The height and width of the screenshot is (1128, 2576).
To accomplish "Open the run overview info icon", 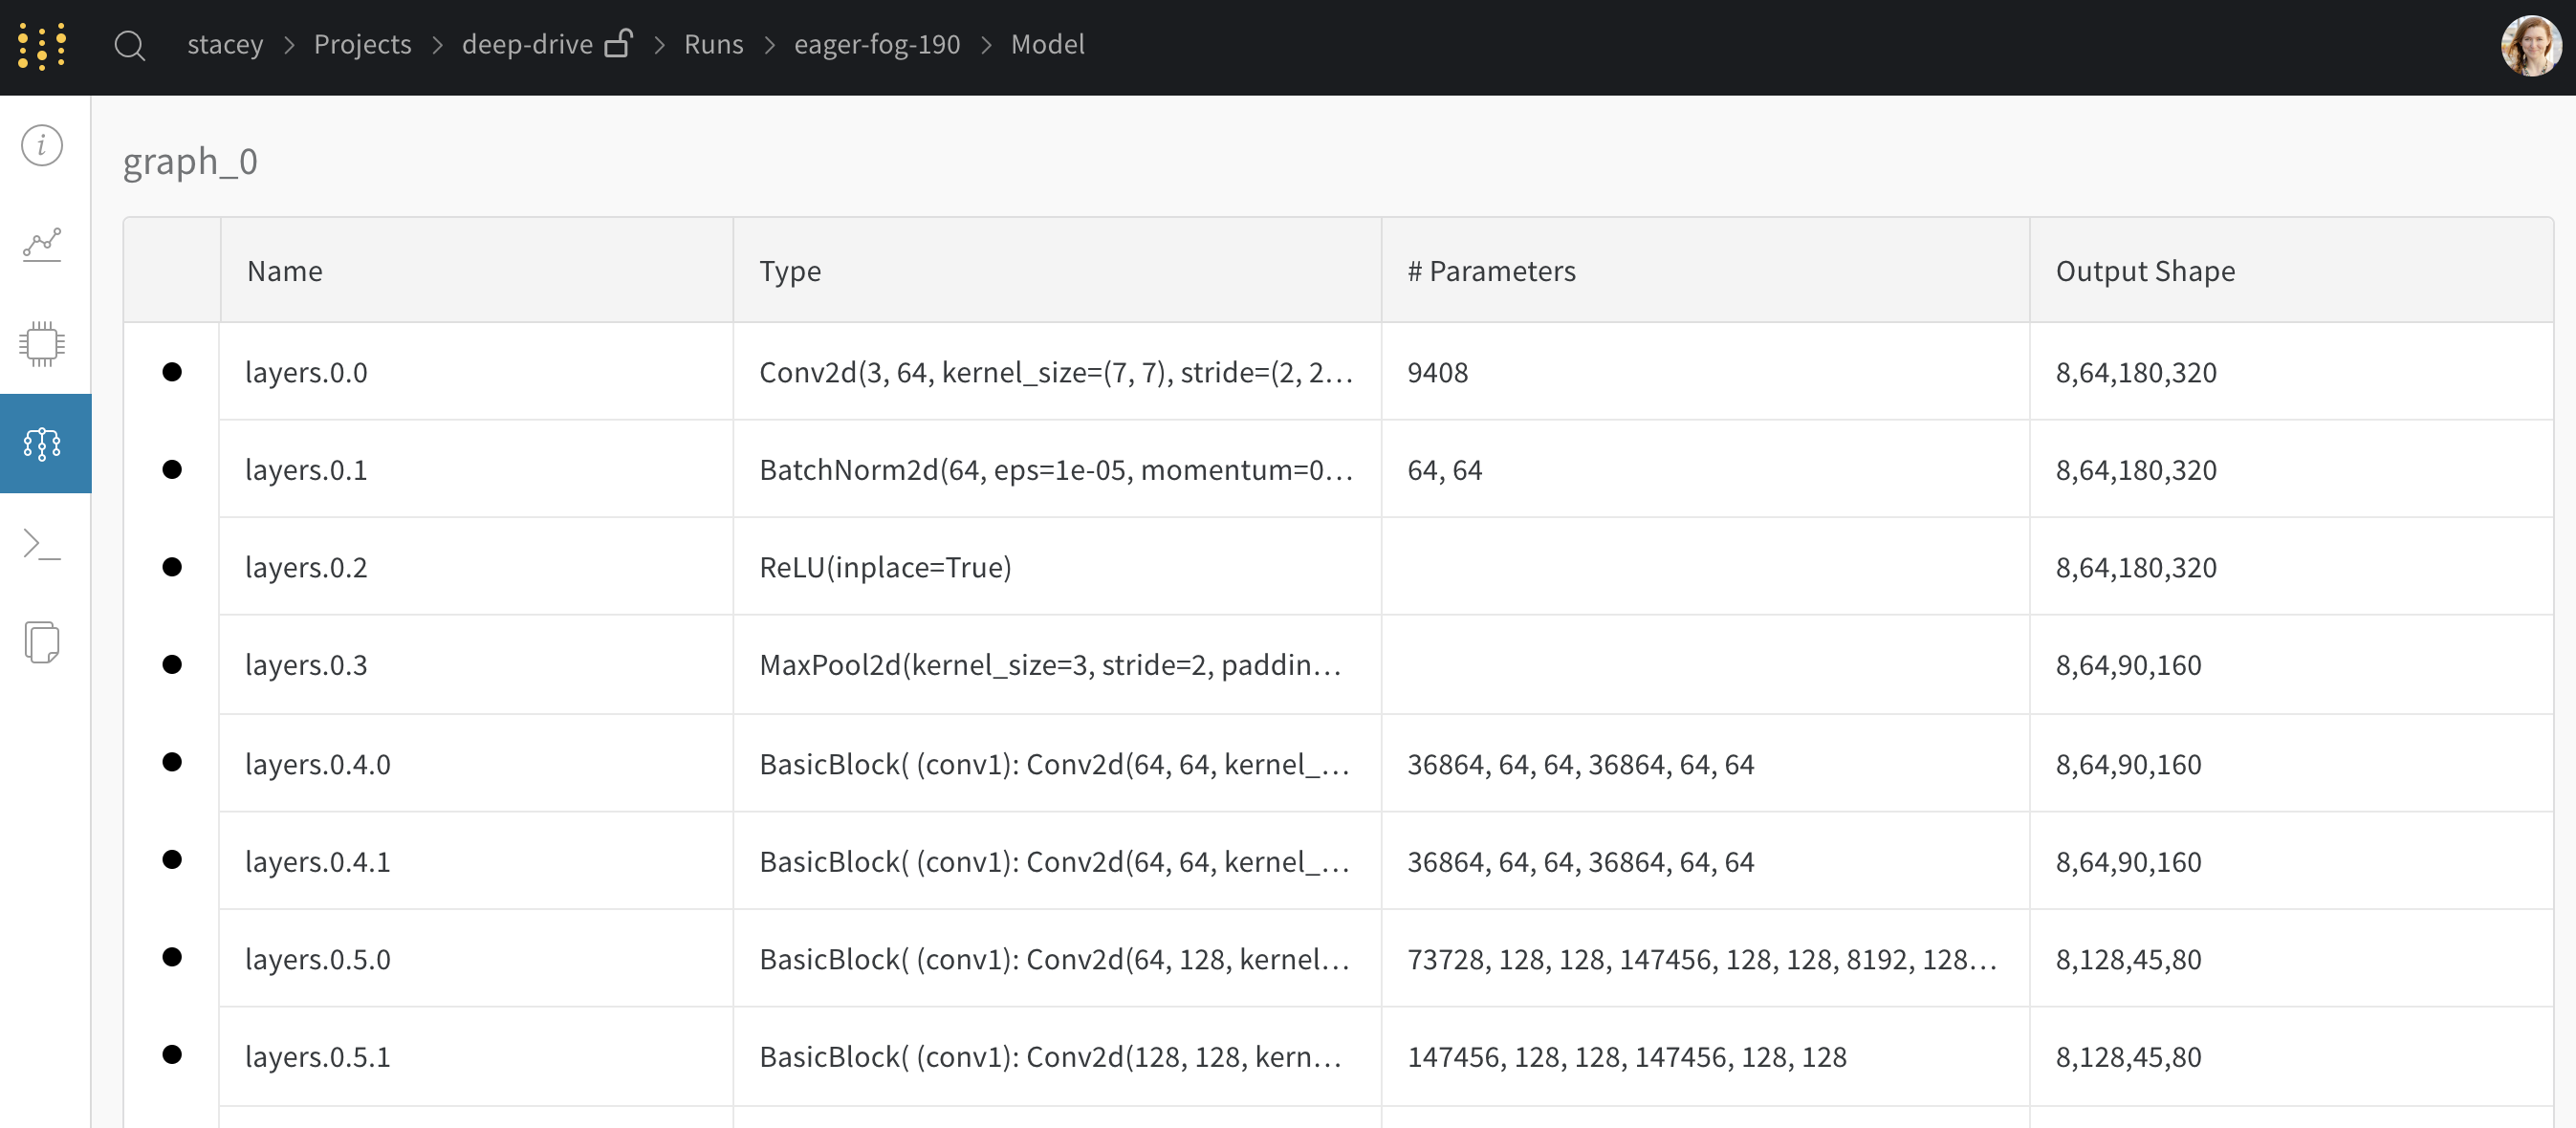I will 42,146.
